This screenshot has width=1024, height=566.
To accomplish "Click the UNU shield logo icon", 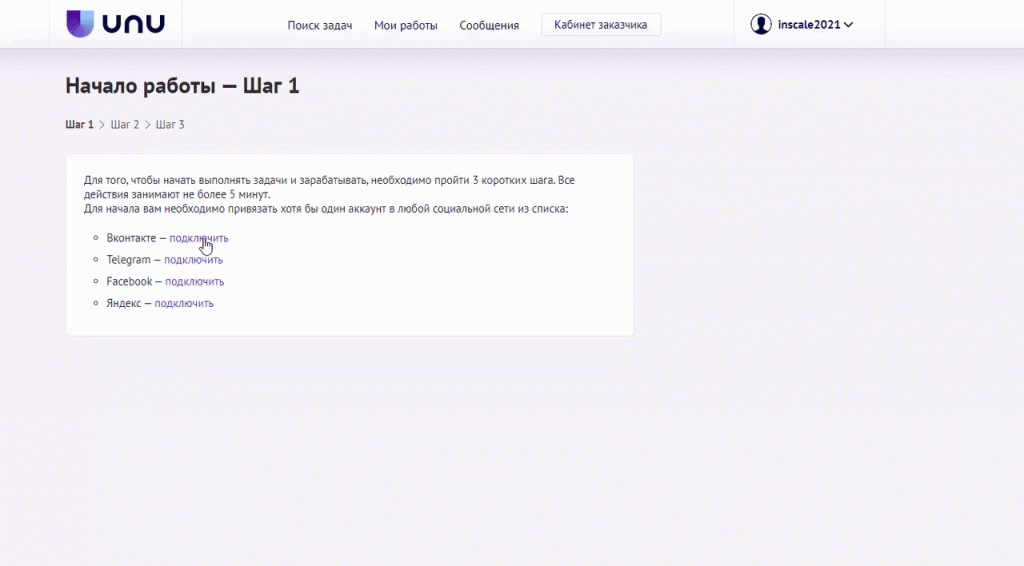I will 81,24.
